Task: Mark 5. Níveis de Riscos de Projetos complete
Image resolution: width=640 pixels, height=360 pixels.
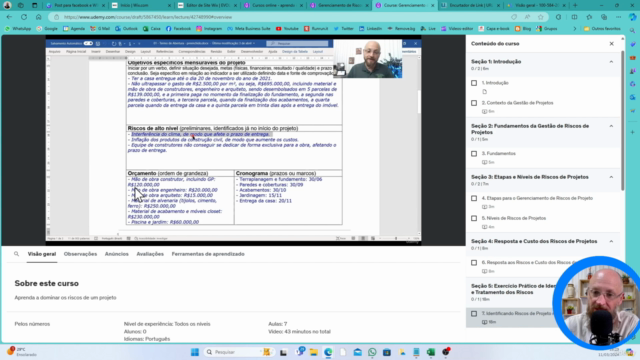Action: tap(474, 218)
